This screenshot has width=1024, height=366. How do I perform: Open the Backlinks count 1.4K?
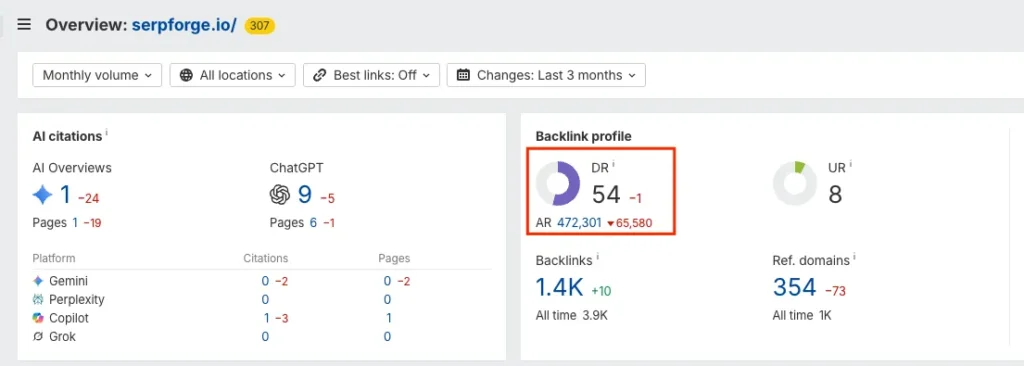point(560,288)
